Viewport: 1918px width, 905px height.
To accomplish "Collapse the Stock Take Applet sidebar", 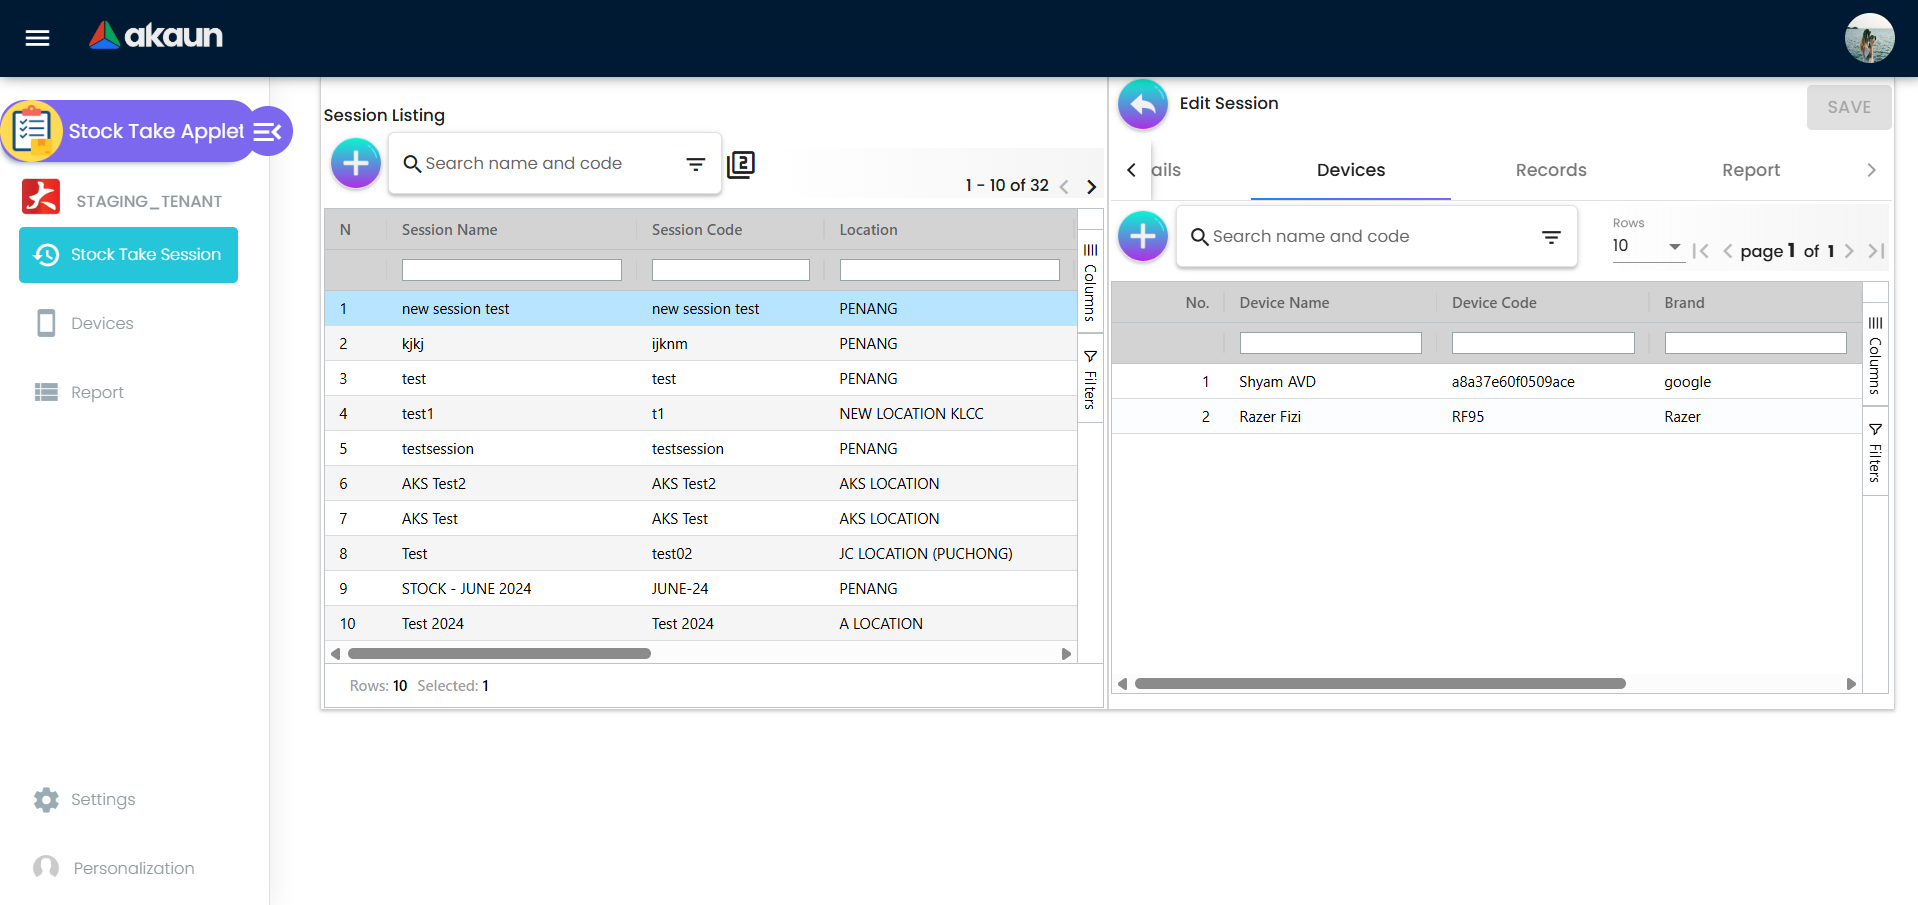I will coord(268,131).
